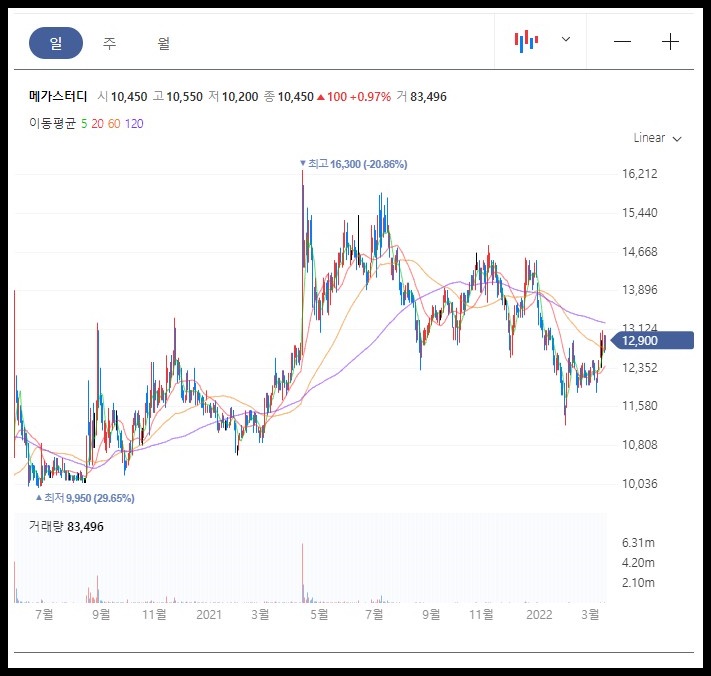Click the 최고 16,300 high marker
Screen dimensions: 711x676
coord(354,164)
